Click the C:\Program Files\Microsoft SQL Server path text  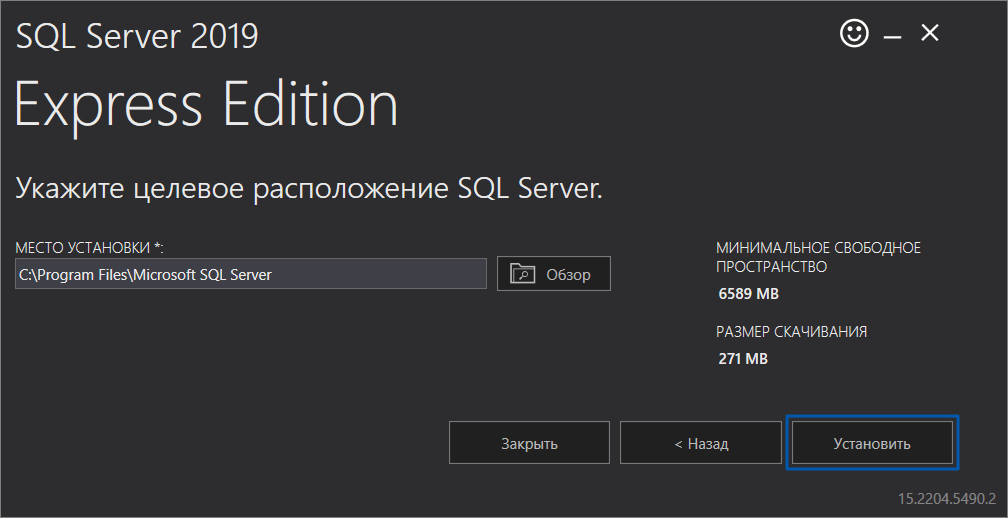145,274
